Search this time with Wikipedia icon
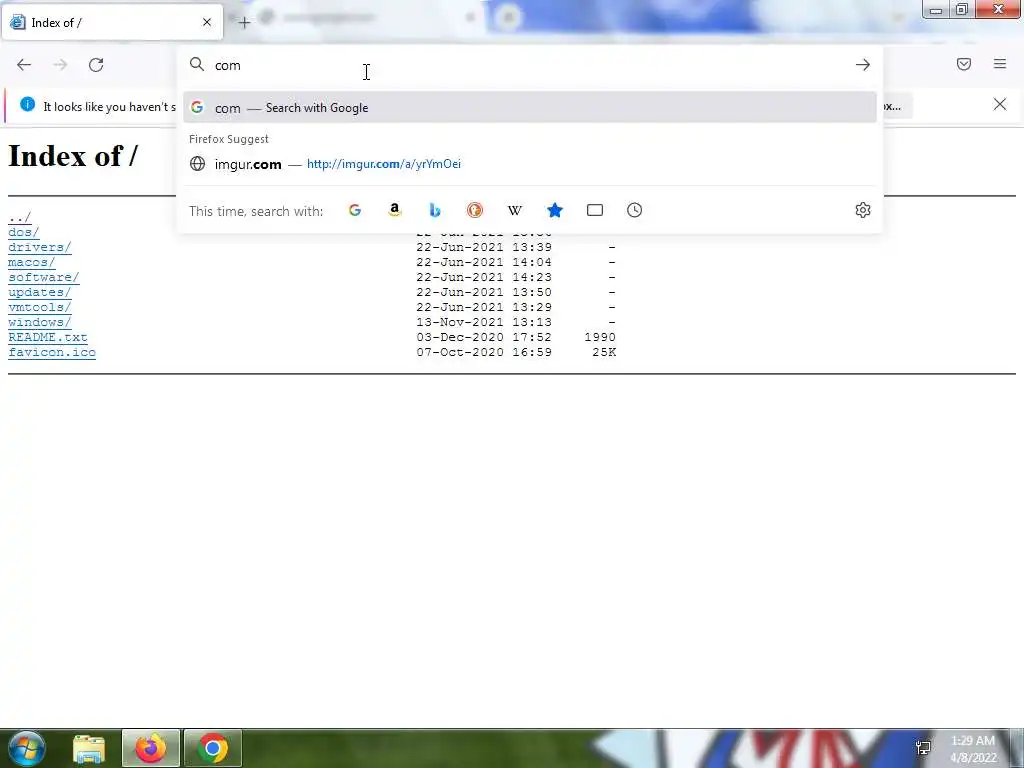 (515, 210)
